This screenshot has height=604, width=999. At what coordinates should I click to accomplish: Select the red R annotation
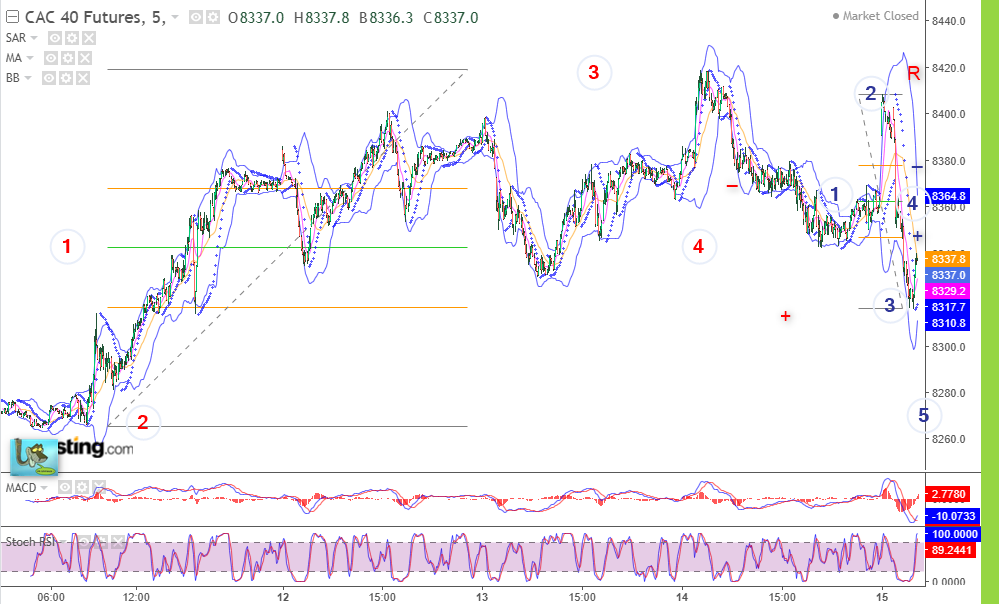[x=914, y=73]
